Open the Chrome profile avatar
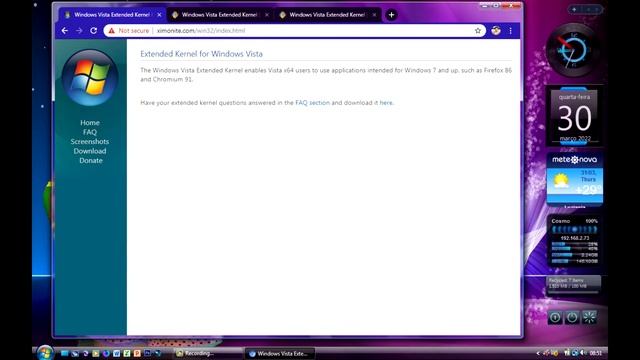Image resolution: width=640 pixels, height=360 pixels. pos(496,31)
